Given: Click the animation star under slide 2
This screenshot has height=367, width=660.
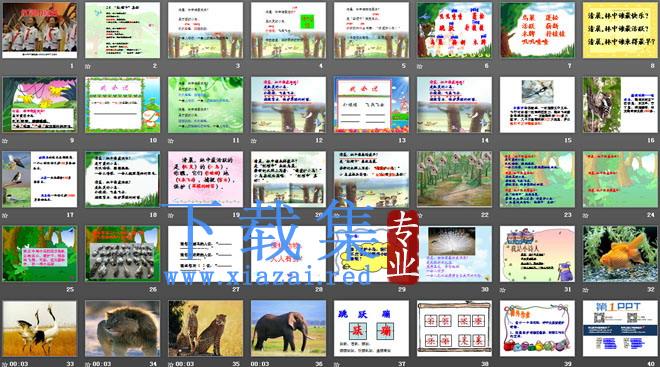Looking at the screenshot, I should (88, 66).
